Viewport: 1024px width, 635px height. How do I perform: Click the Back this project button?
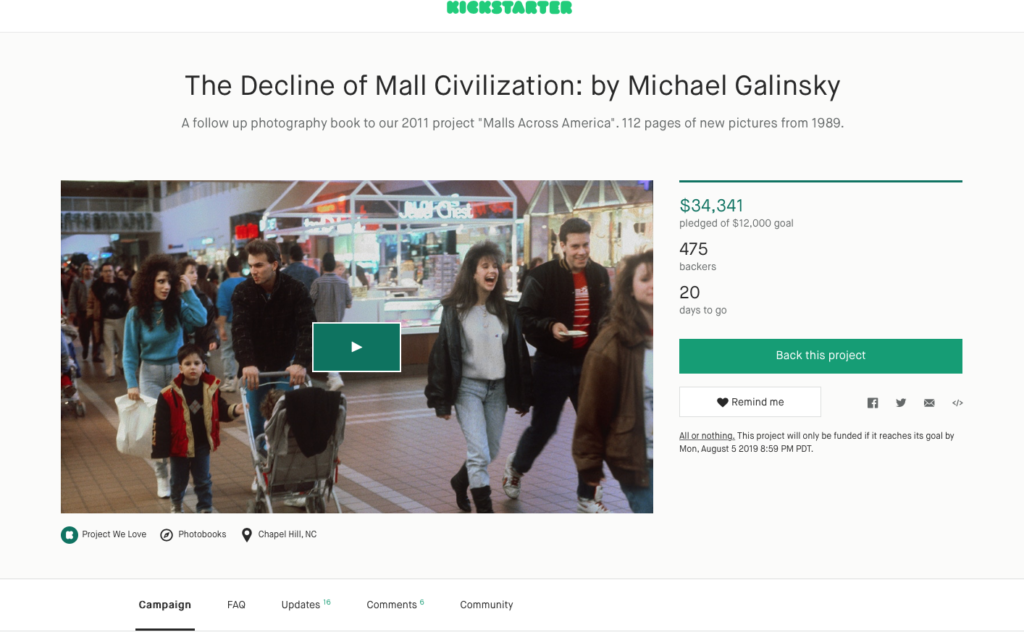click(x=820, y=356)
